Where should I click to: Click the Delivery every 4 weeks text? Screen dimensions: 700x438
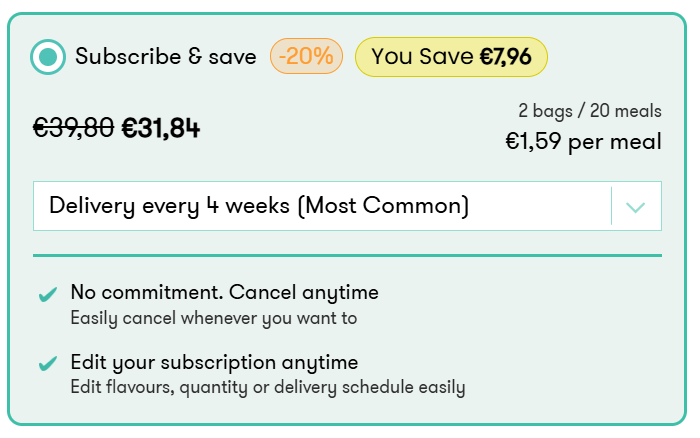(x=168, y=206)
